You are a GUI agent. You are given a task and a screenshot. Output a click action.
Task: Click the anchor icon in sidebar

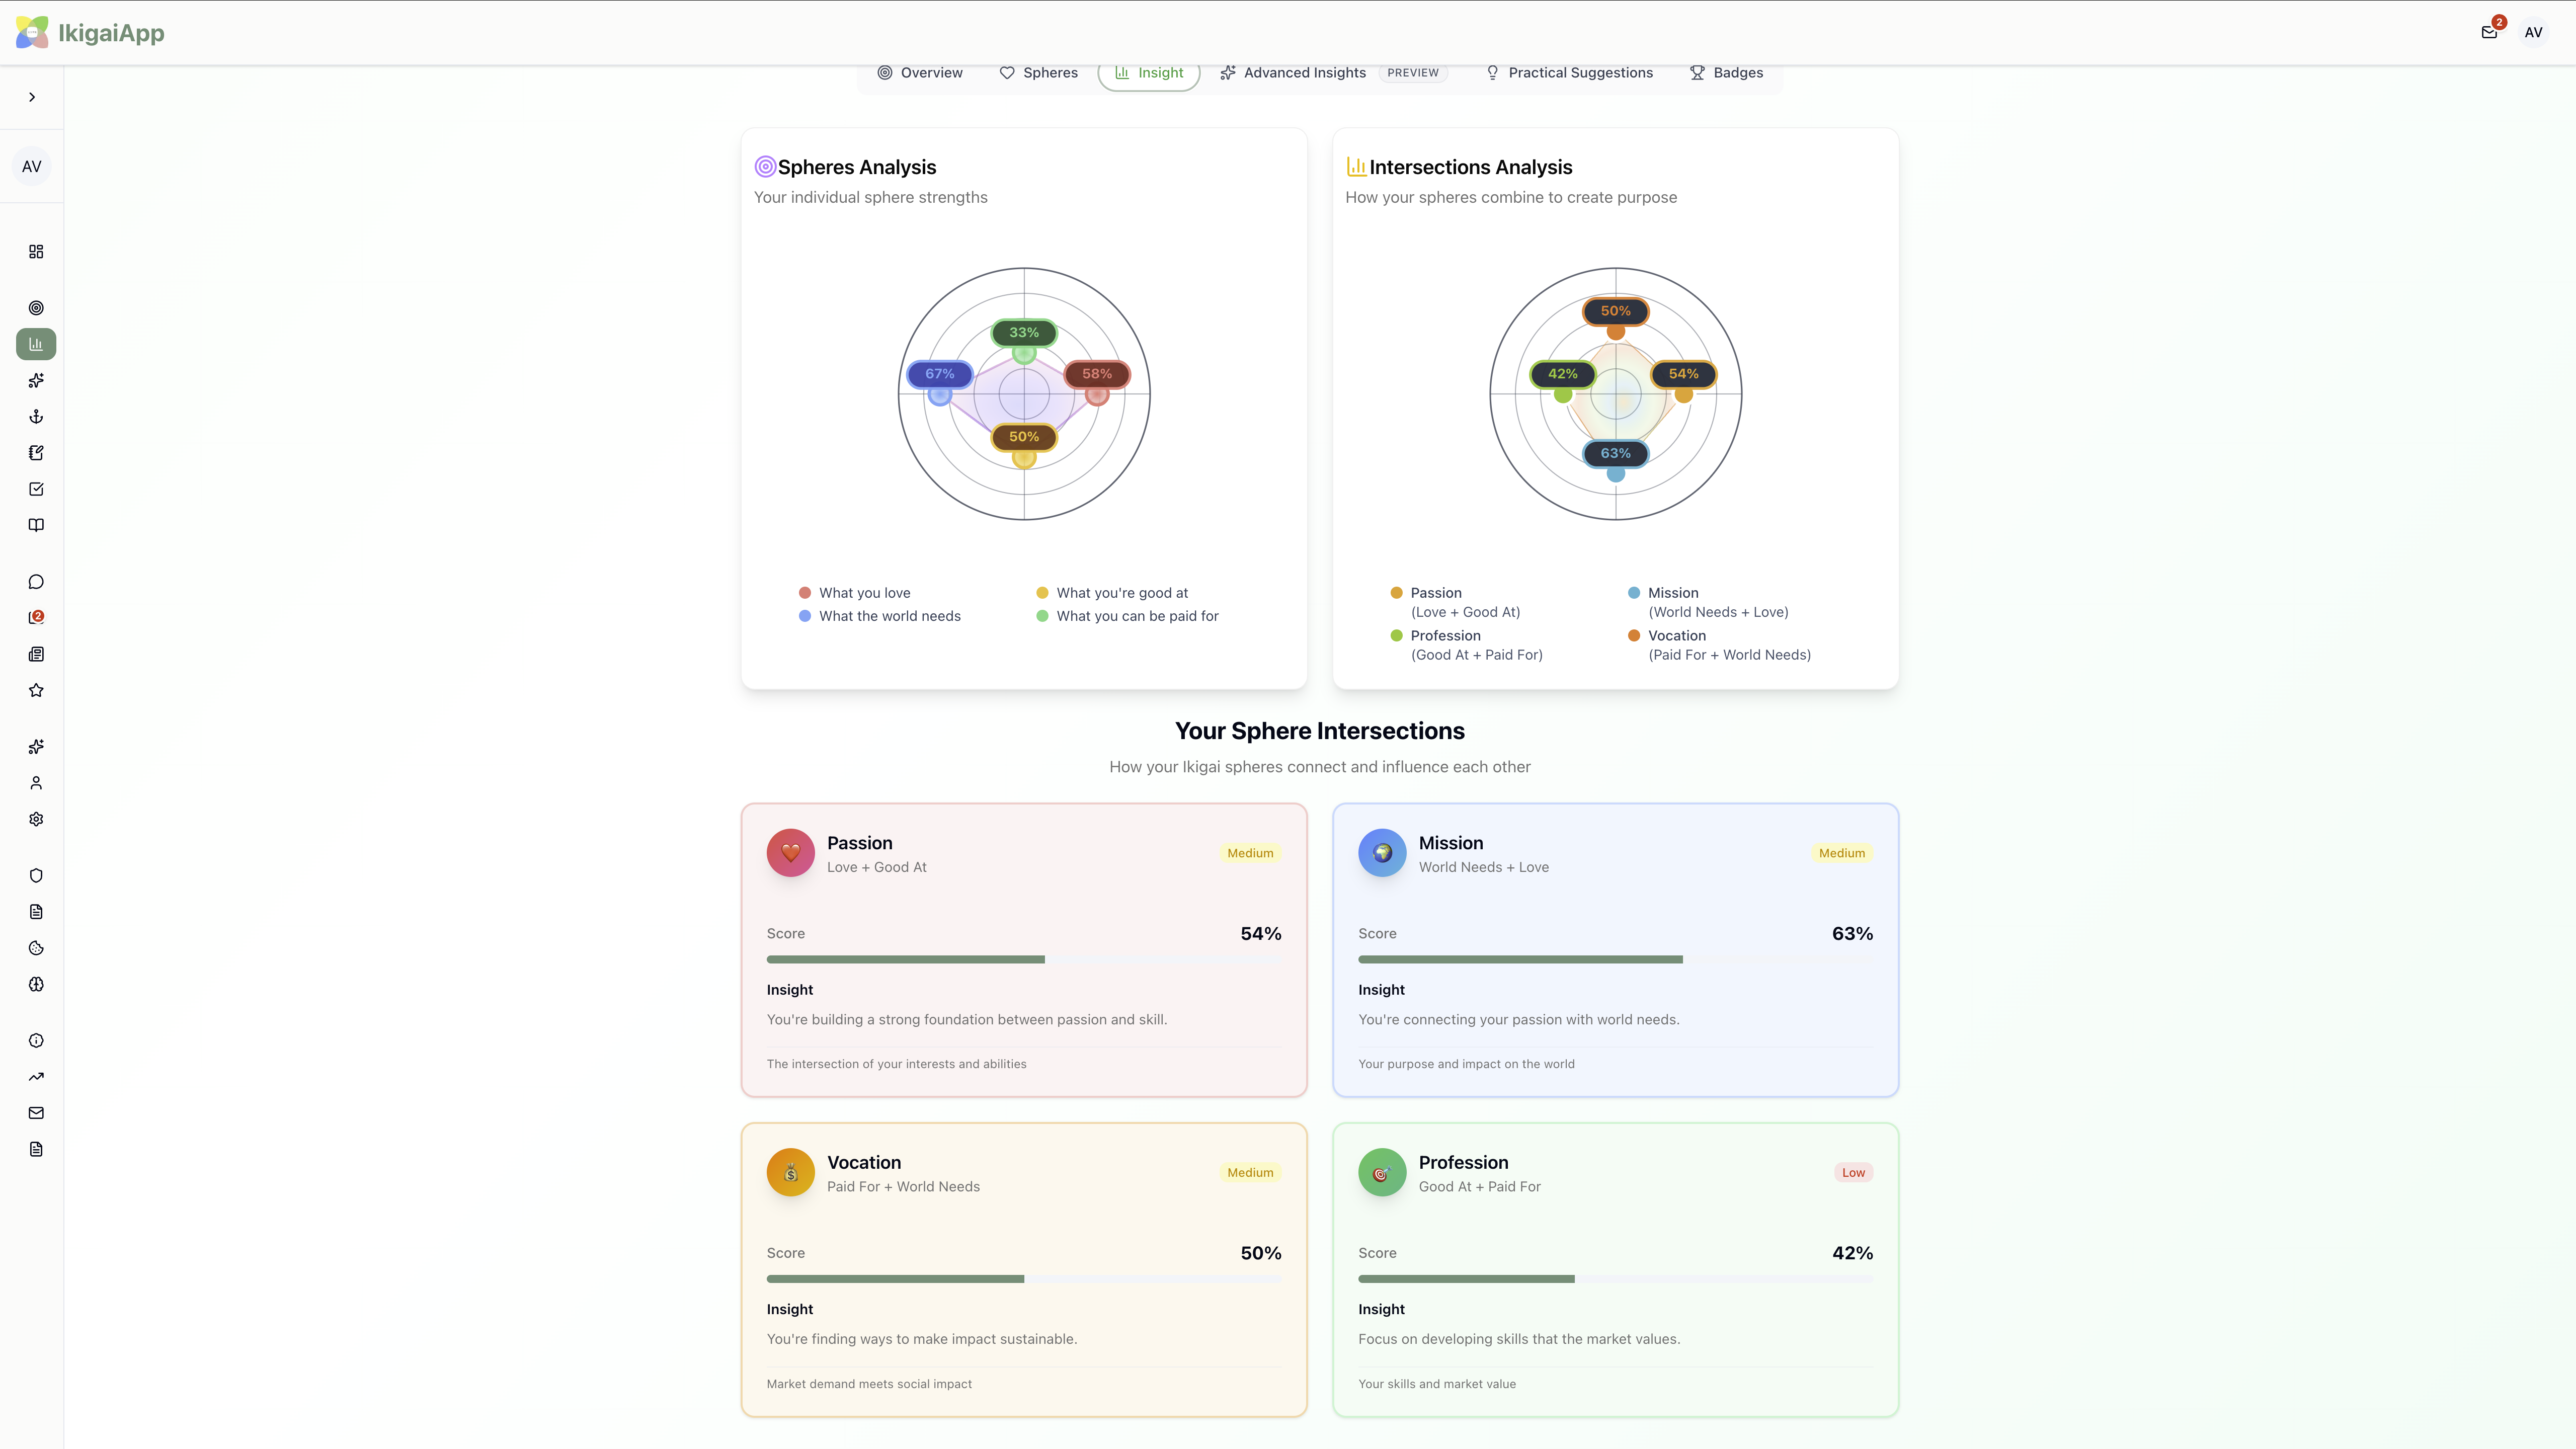click(x=36, y=416)
